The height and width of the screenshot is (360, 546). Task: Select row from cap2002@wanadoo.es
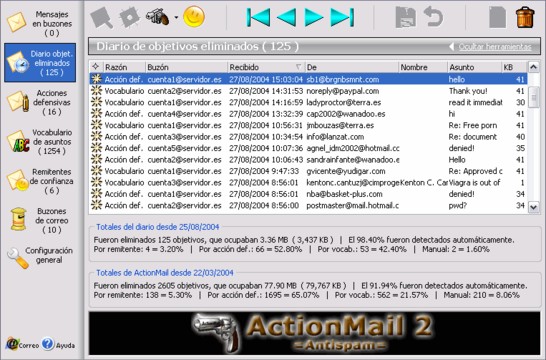309,114
